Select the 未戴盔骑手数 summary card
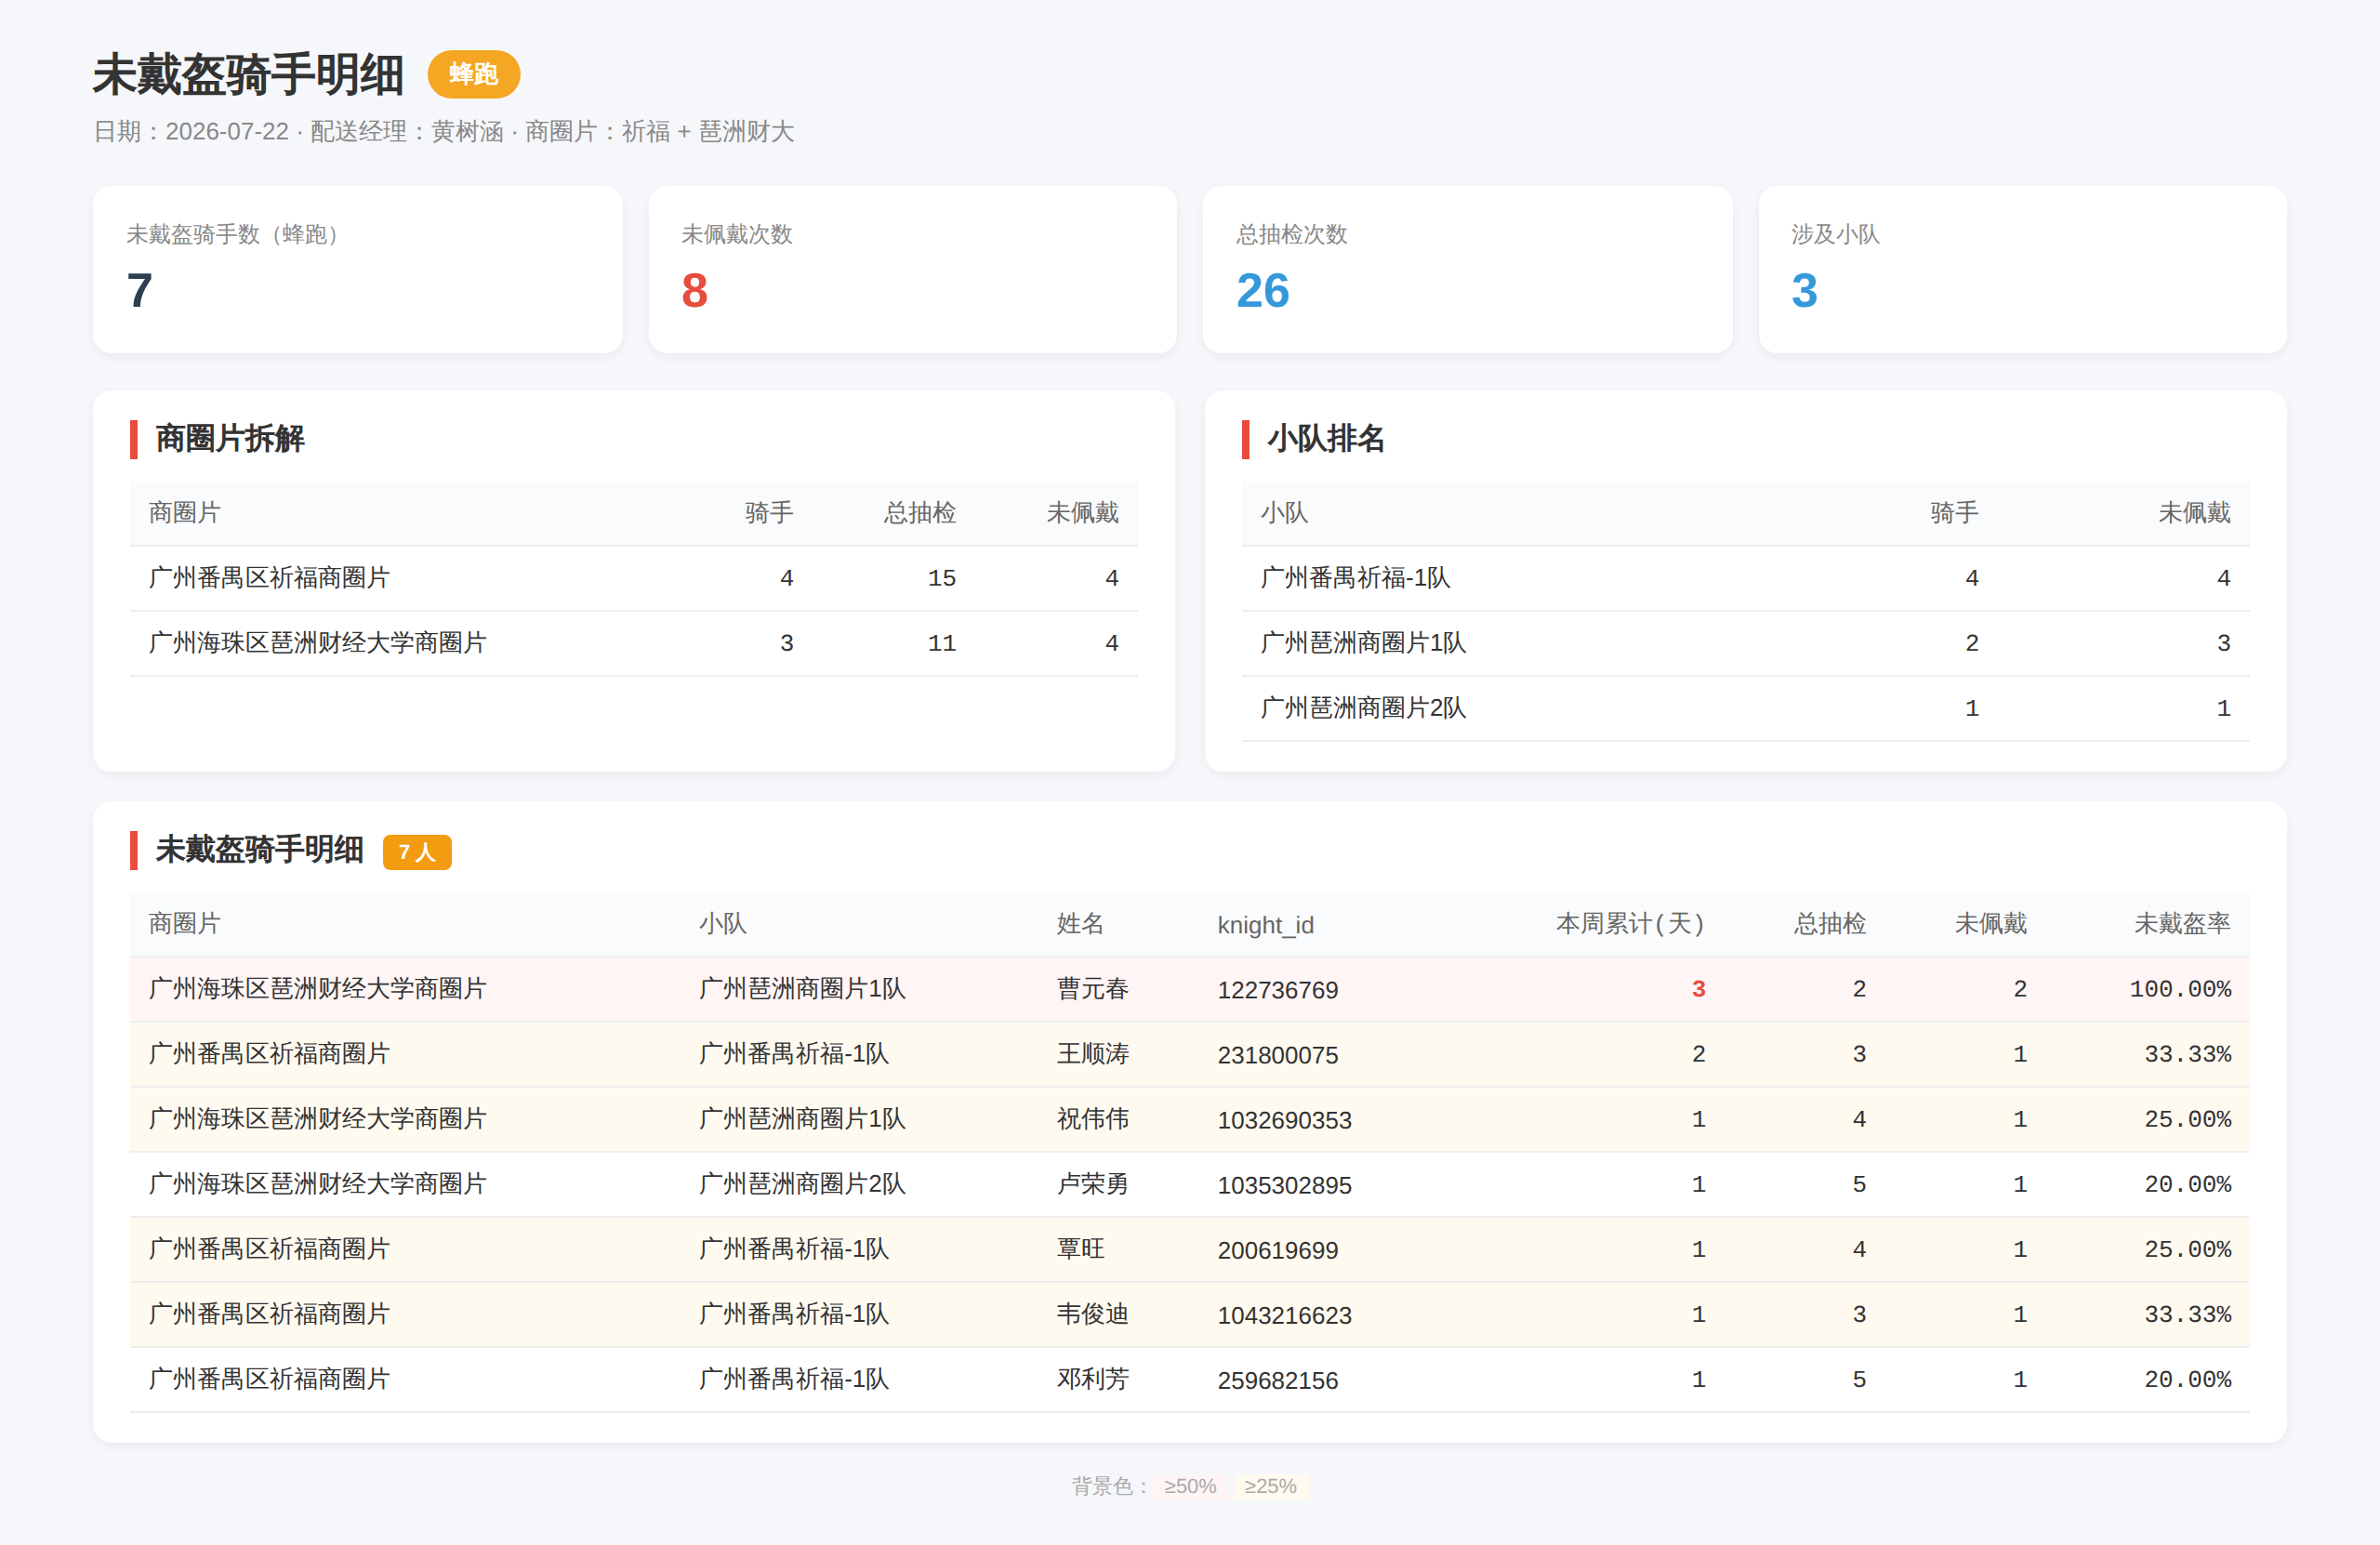 357,269
